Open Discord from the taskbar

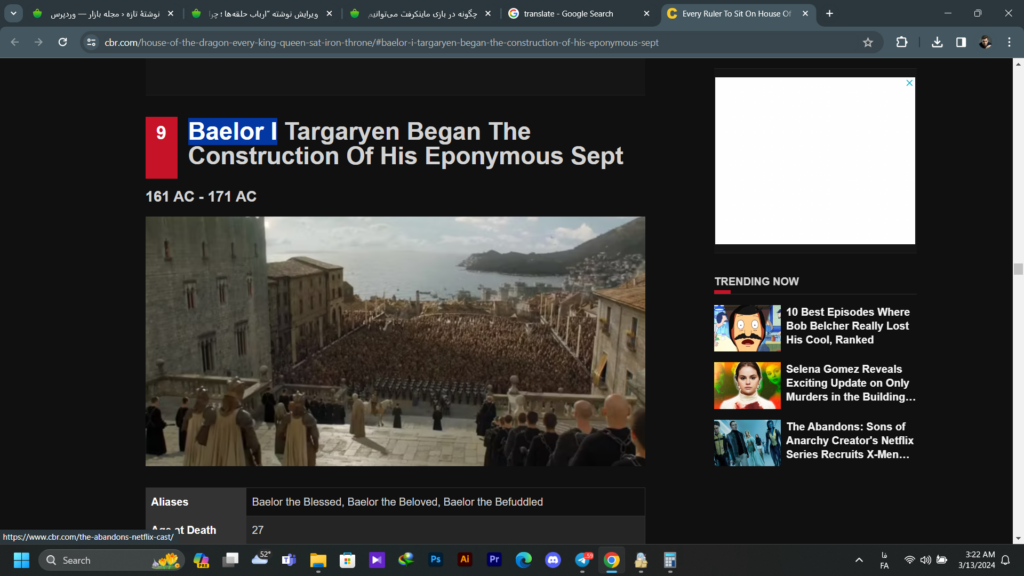[x=553, y=560]
